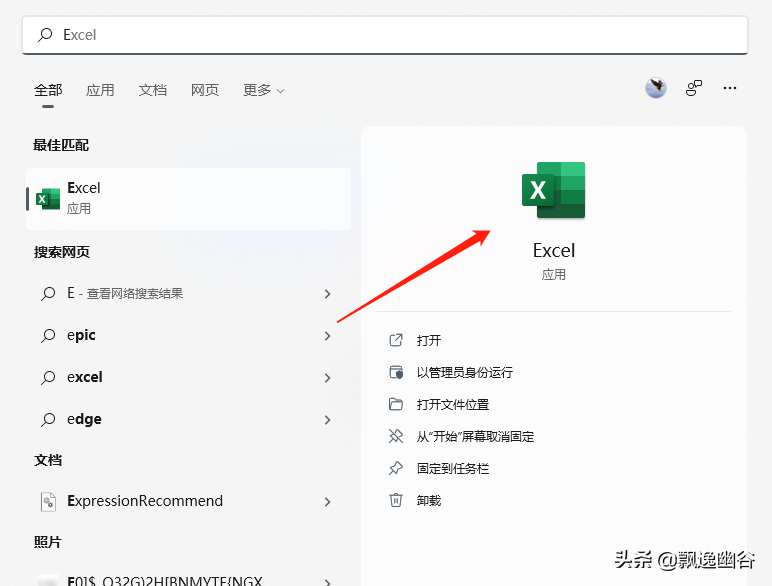Choose 打开文件位置
Screen dimensions: 772x586
453,404
